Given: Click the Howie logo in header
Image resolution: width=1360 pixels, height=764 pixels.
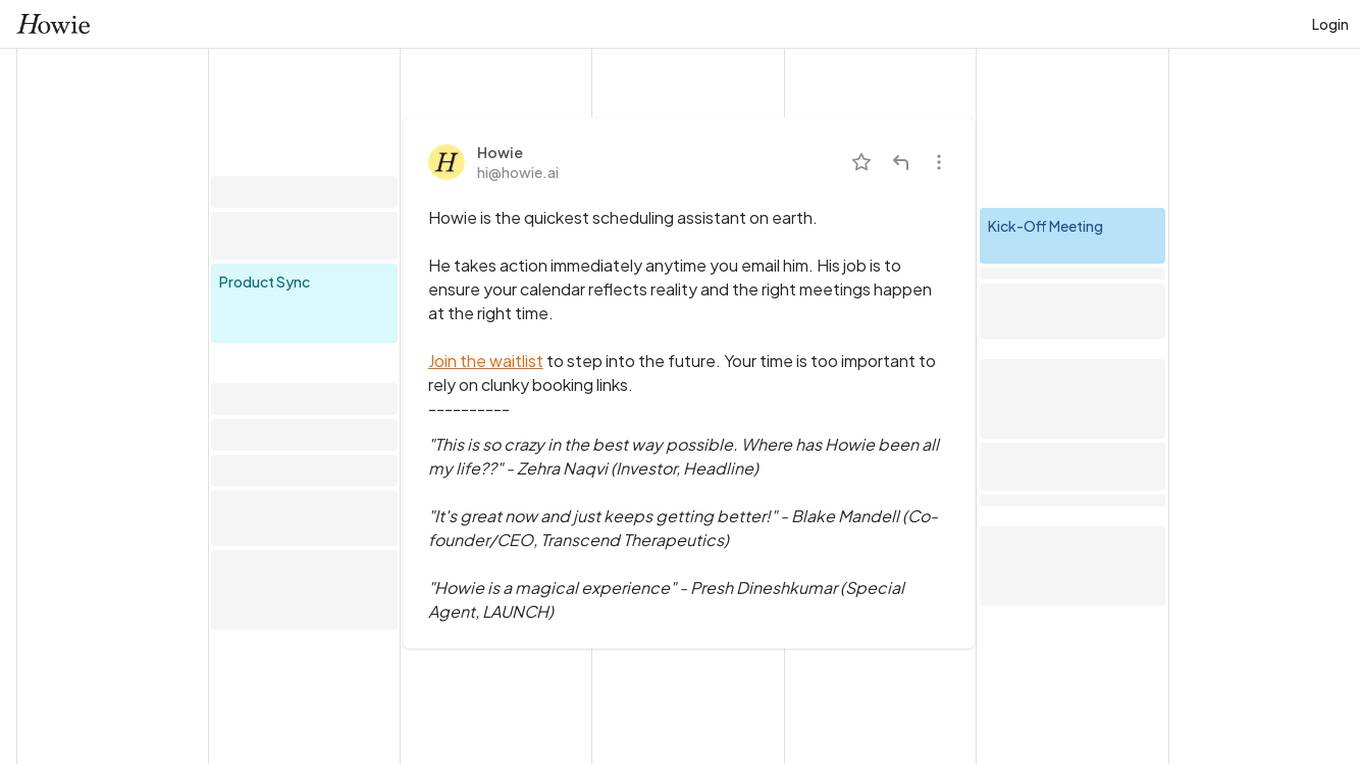Looking at the screenshot, I should tap(54, 24).
